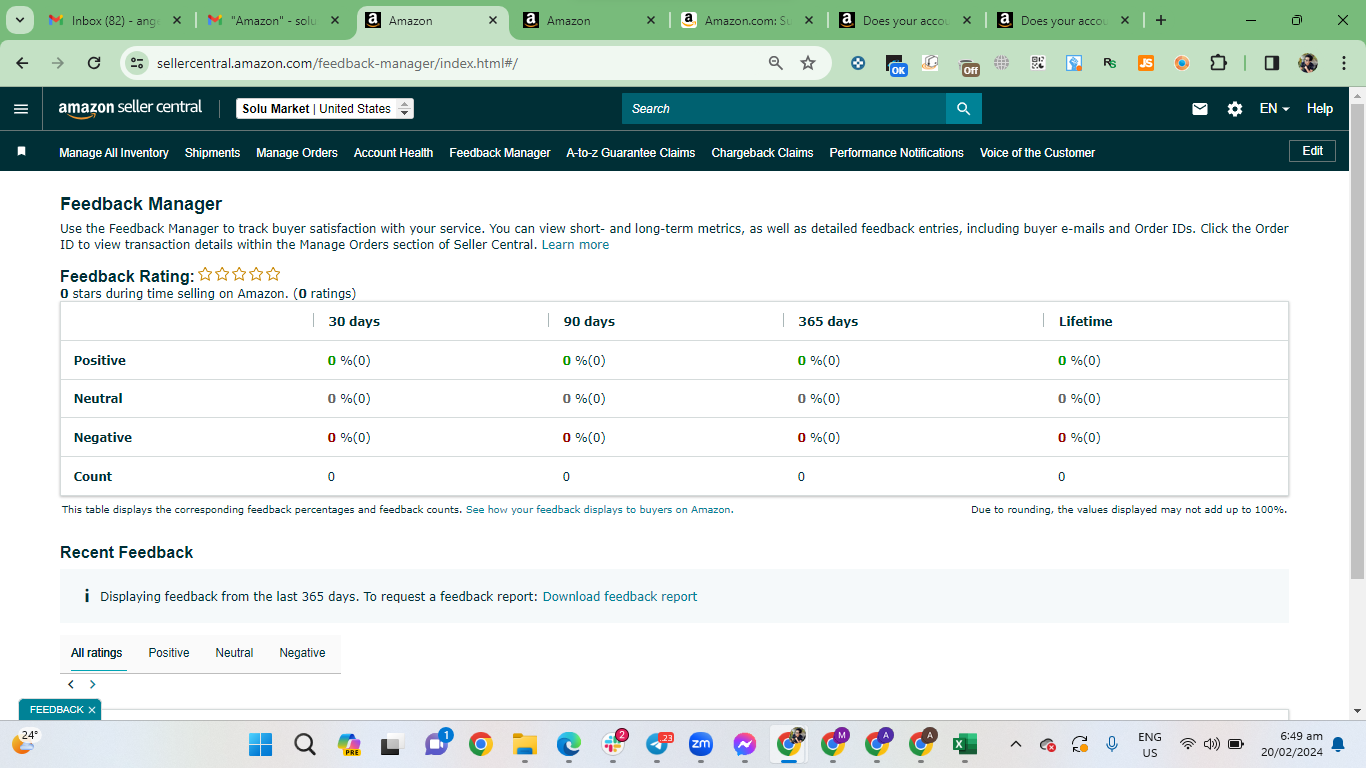
Task: Open a new browser tab
Action: (x=1160, y=20)
